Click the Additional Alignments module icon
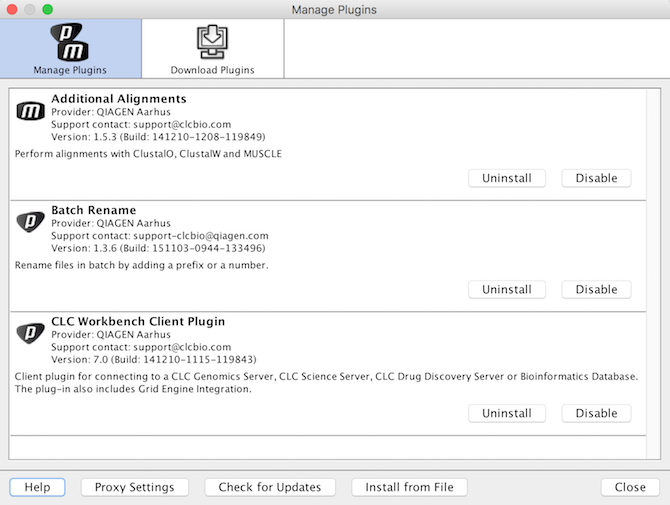The height and width of the screenshot is (505, 670). coord(30,111)
